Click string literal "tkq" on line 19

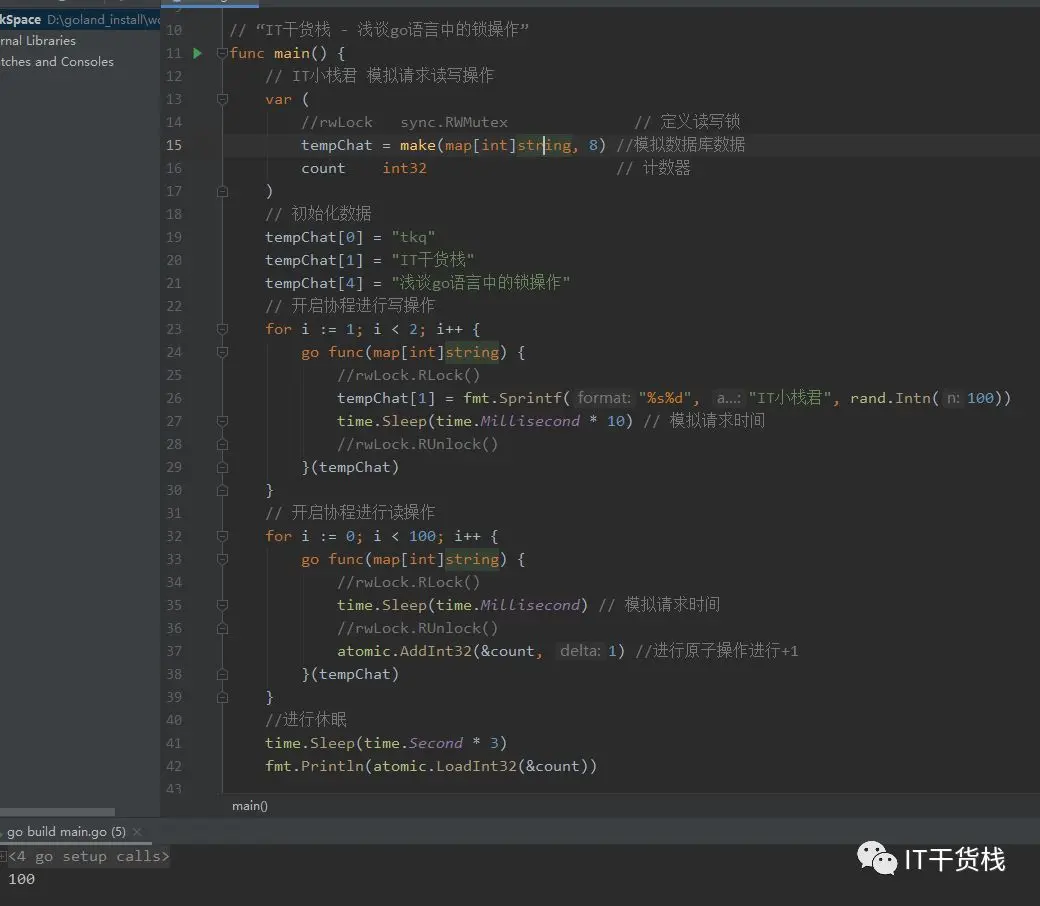pyautogui.click(x=413, y=237)
